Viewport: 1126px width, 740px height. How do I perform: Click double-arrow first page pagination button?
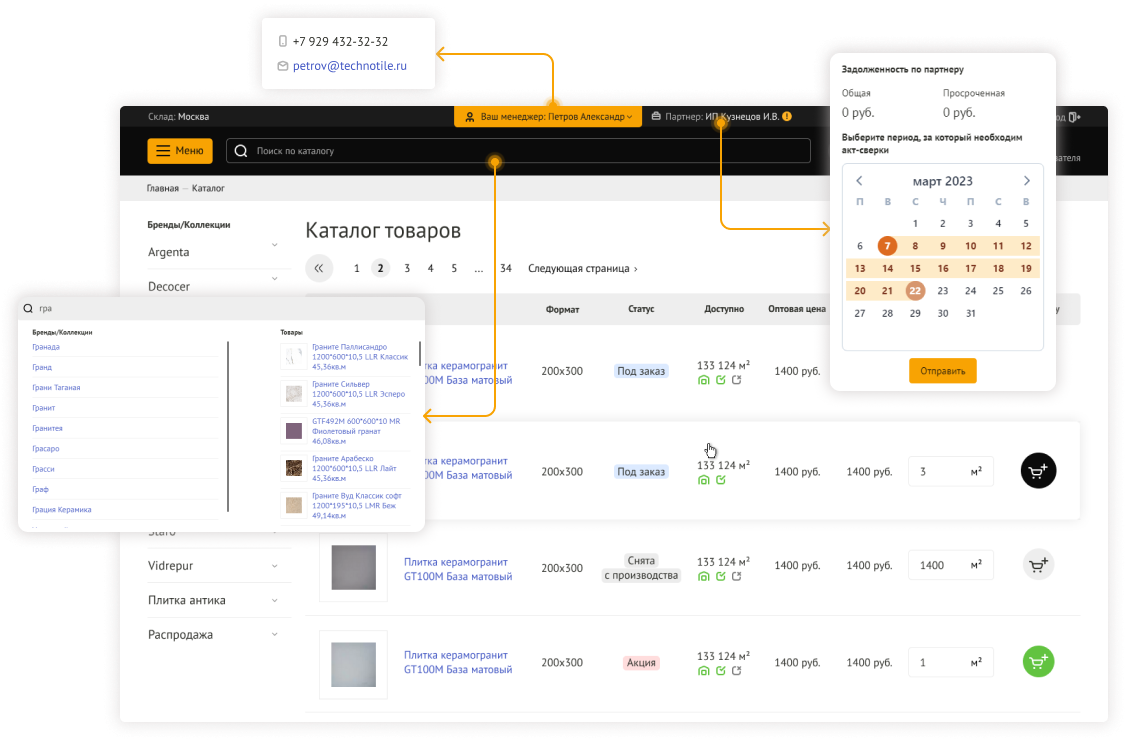coord(319,268)
